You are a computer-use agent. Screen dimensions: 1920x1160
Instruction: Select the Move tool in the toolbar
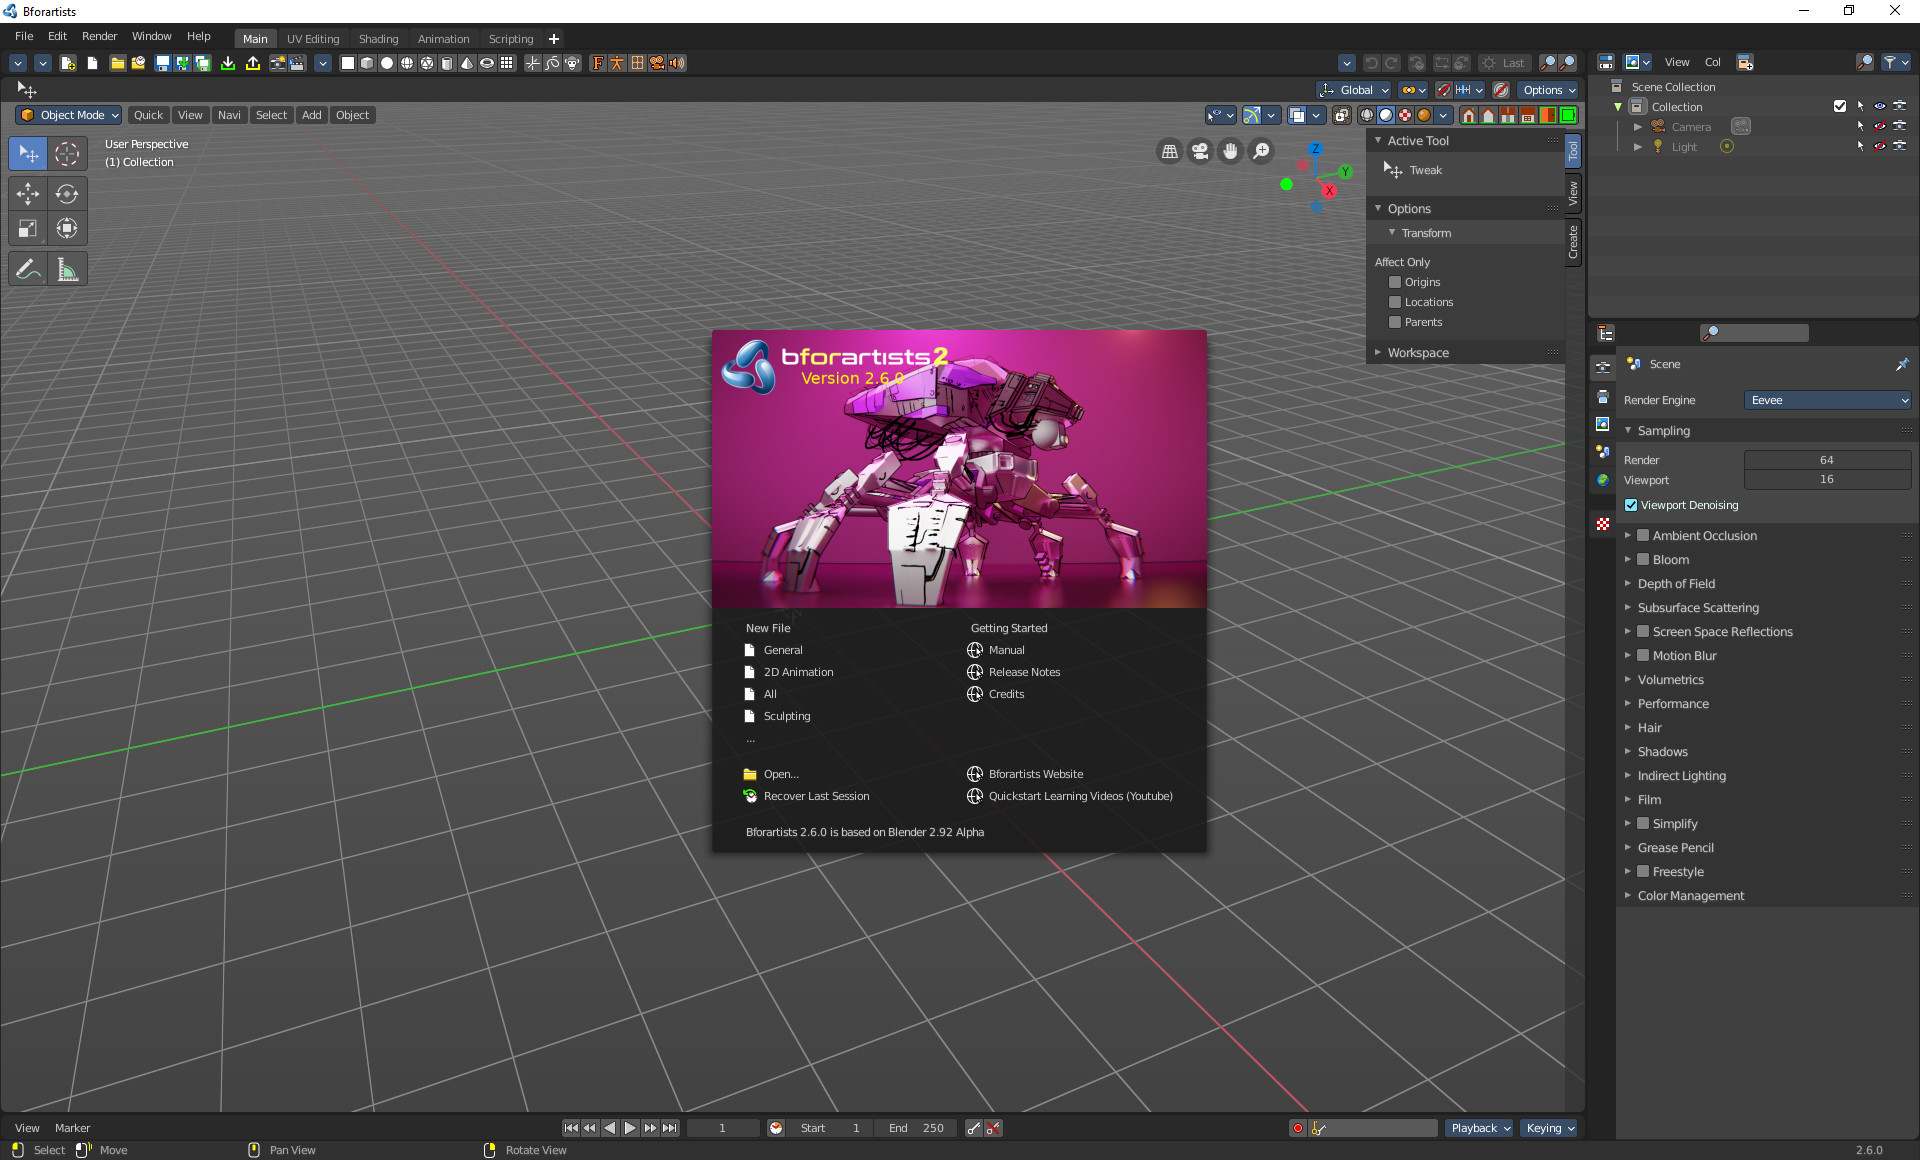pyautogui.click(x=28, y=193)
